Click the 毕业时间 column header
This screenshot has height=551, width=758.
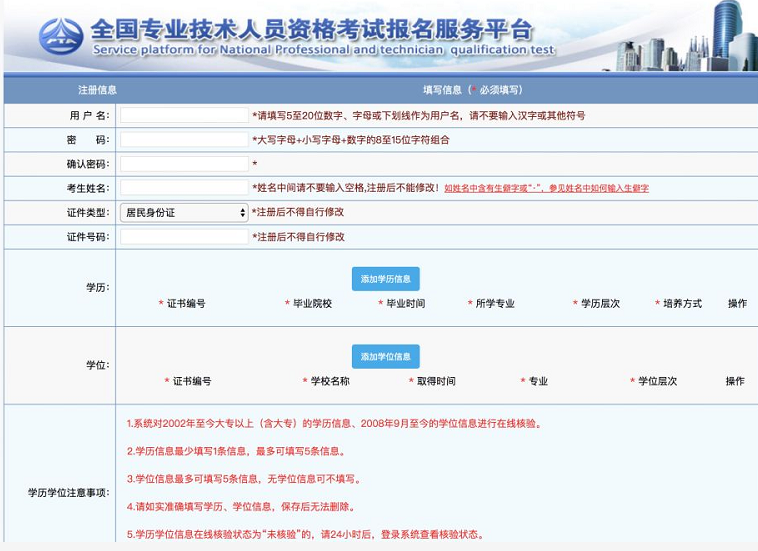pos(405,303)
